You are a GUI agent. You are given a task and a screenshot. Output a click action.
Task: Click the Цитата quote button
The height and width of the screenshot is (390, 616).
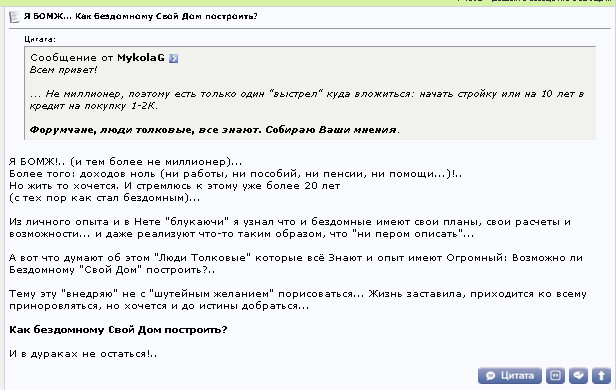510,376
